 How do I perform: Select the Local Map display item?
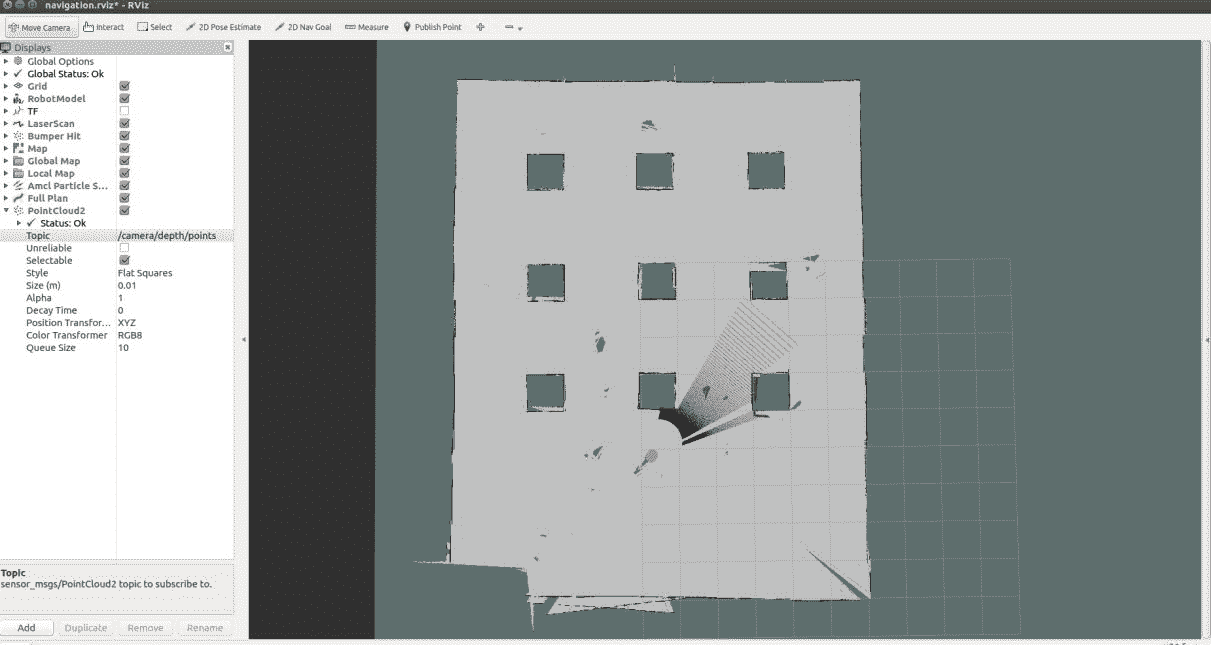point(51,174)
